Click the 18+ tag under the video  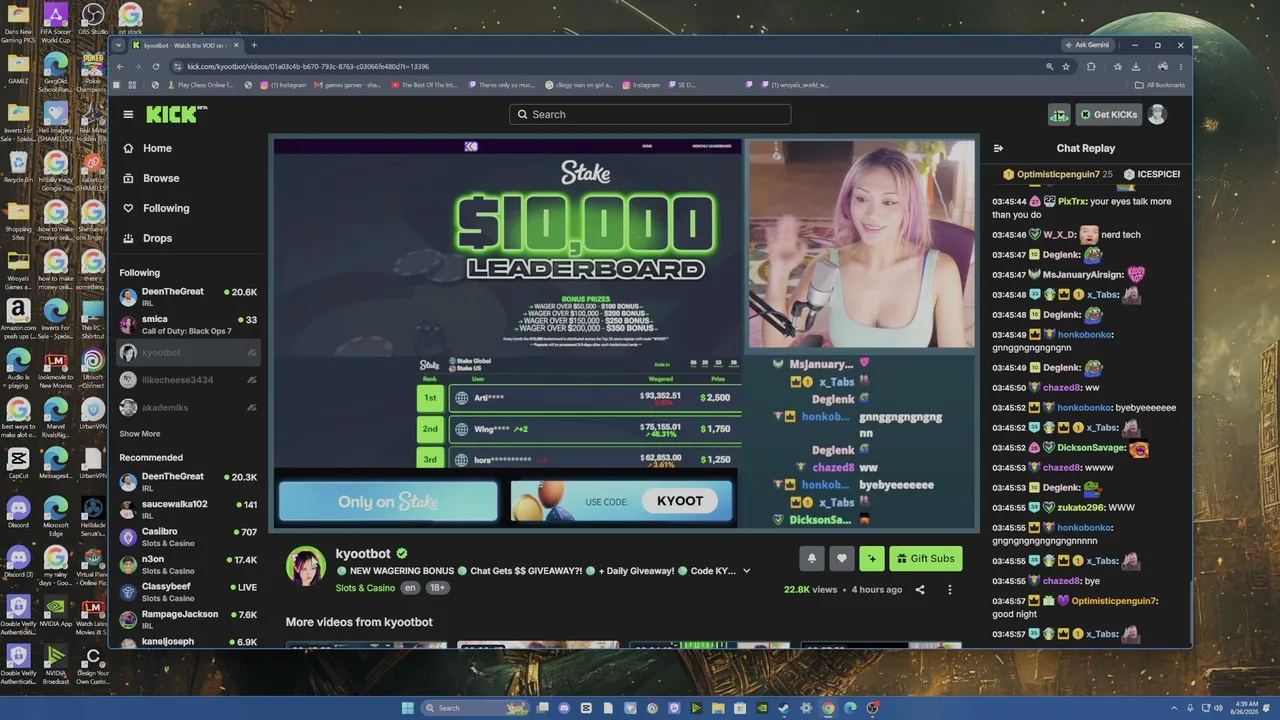point(437,588)
